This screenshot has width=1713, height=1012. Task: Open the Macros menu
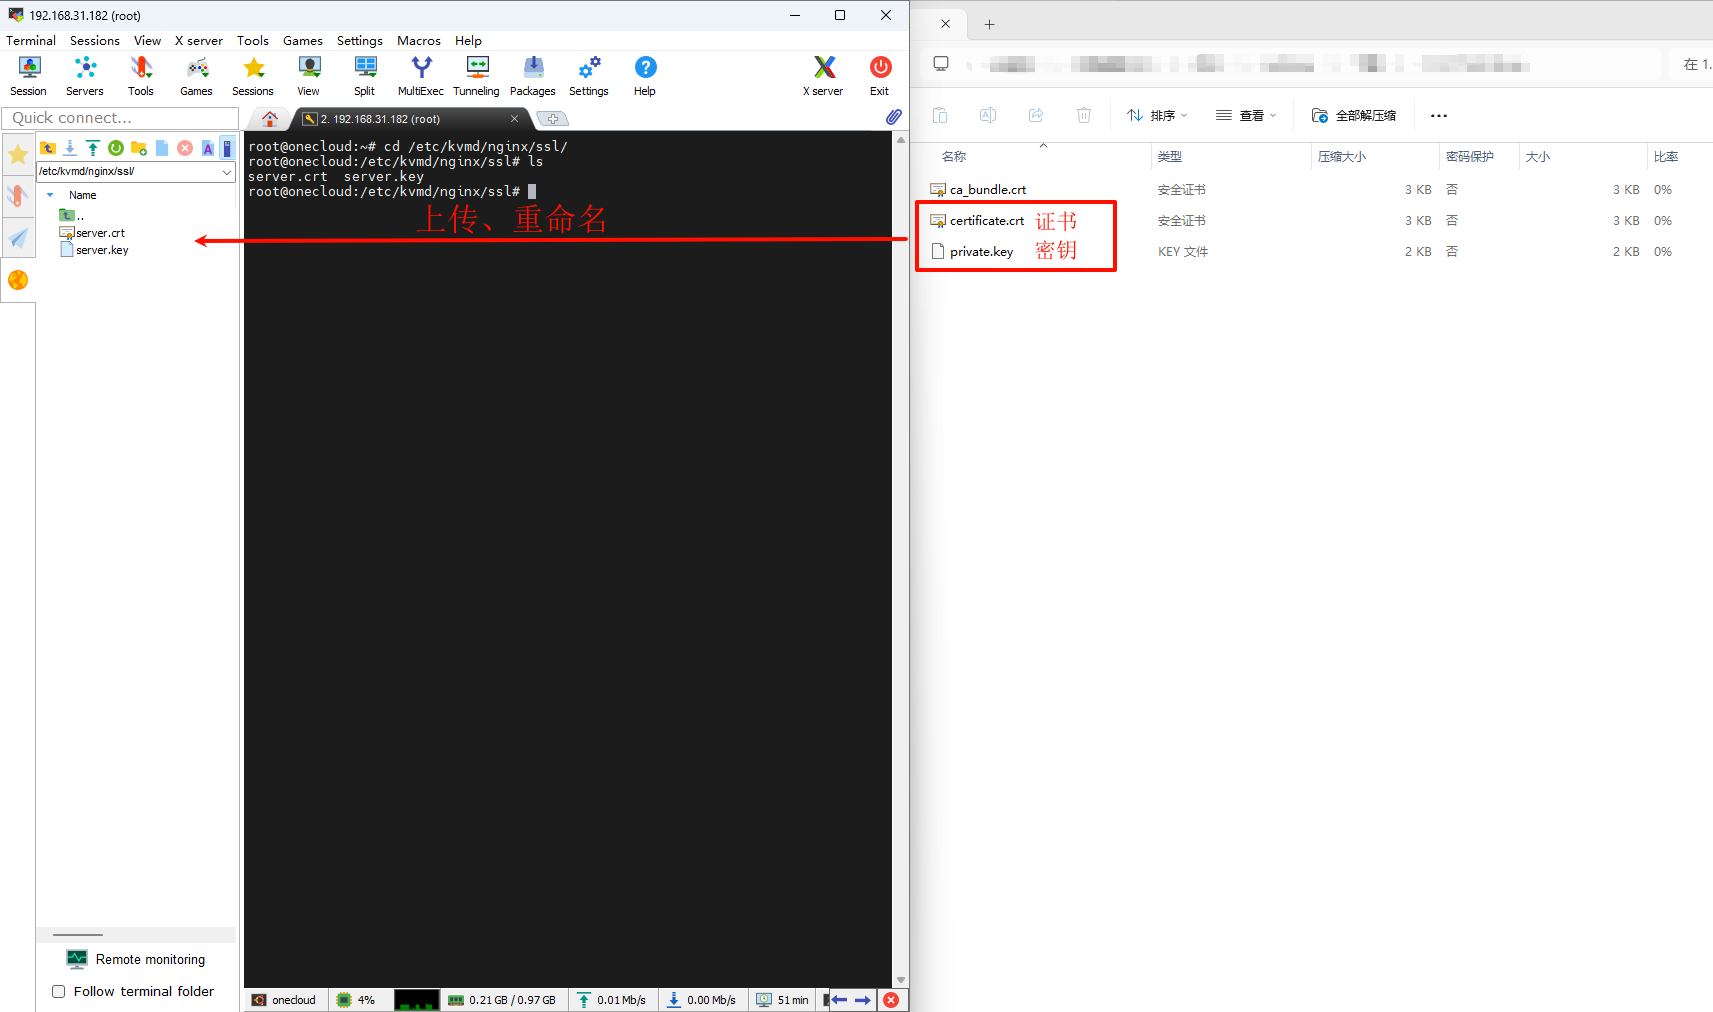tap(419, 41)
